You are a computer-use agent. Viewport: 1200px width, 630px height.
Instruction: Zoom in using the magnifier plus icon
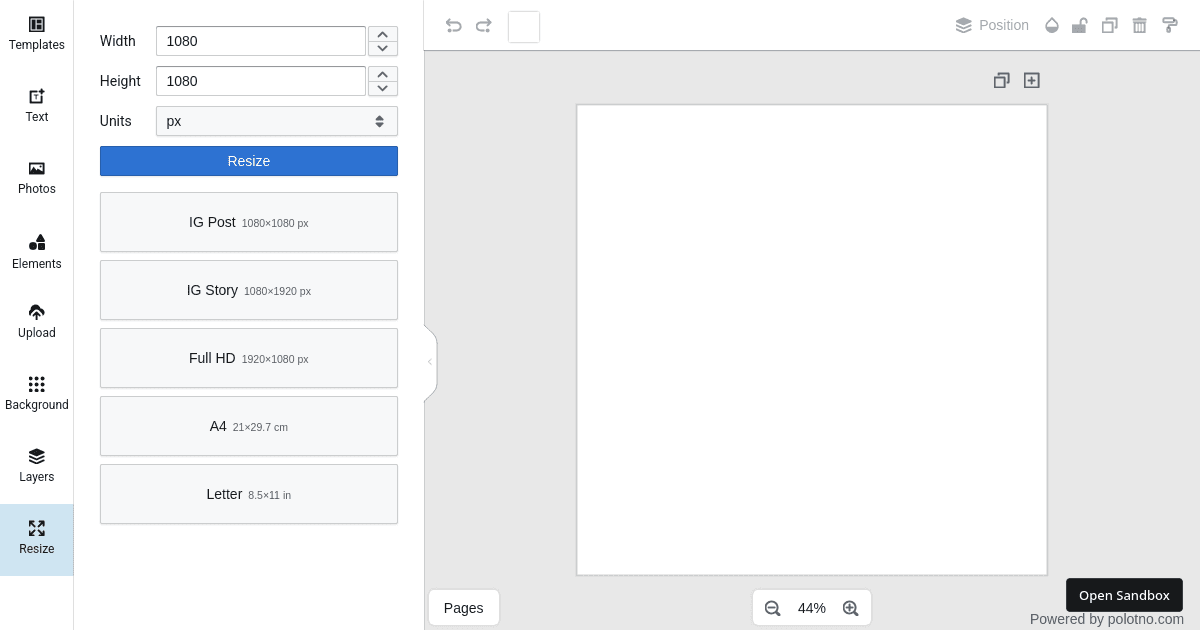[x=850, y=608]
